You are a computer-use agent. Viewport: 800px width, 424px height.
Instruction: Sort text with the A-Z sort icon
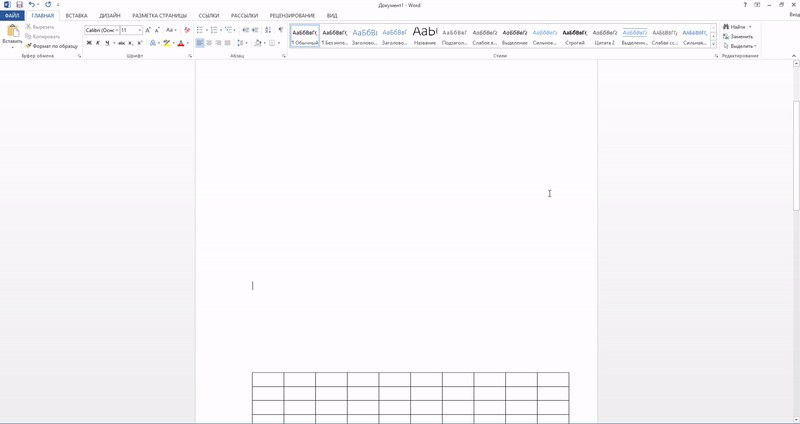(268, 30)
